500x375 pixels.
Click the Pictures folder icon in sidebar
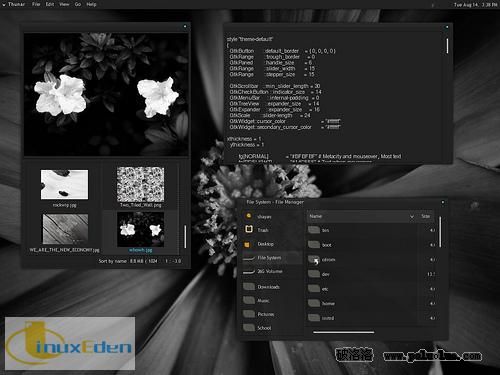pos(249,314)
